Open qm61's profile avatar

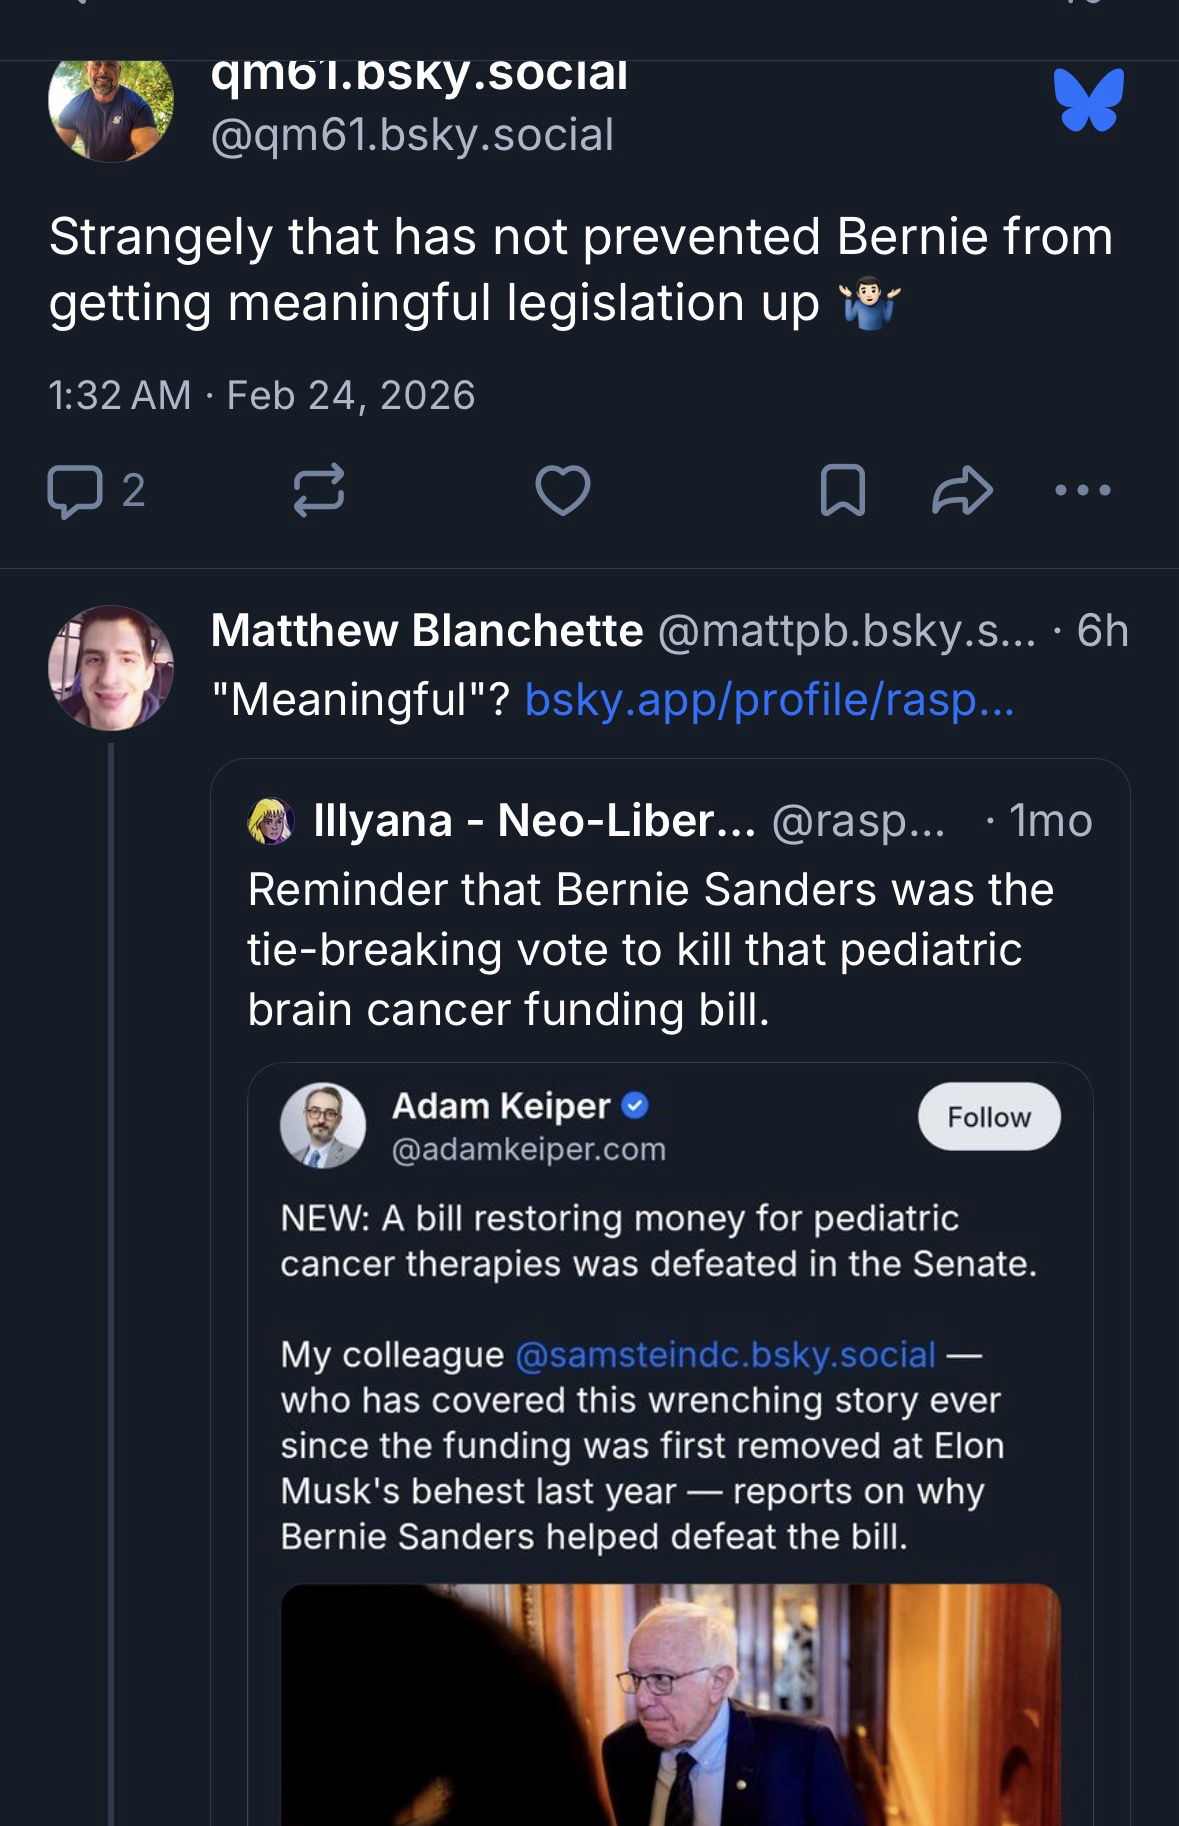(x=110, y=104)
